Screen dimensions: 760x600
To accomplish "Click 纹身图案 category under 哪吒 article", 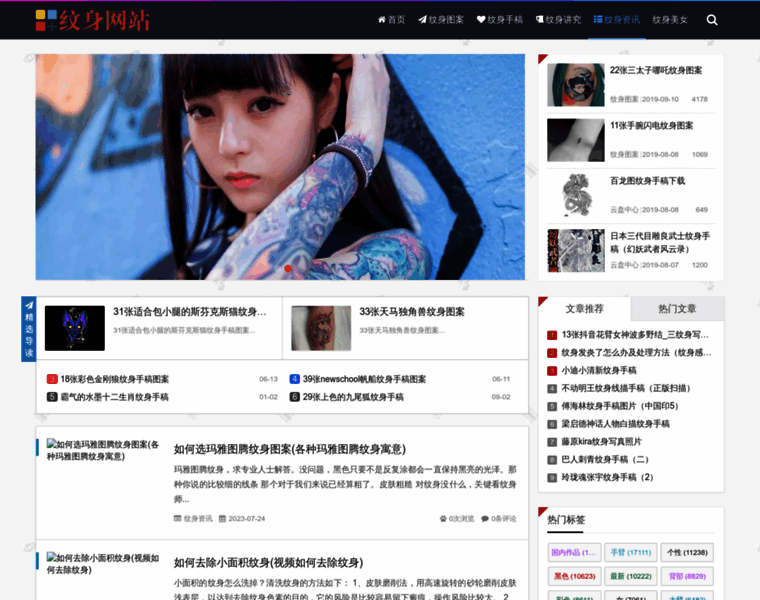I will 624,99.
